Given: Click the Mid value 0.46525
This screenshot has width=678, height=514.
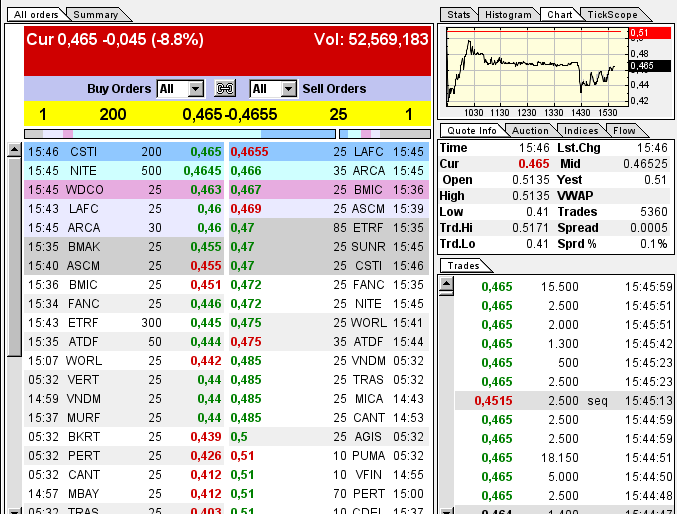Looking at the screenshot, I should tap(645, 164).
